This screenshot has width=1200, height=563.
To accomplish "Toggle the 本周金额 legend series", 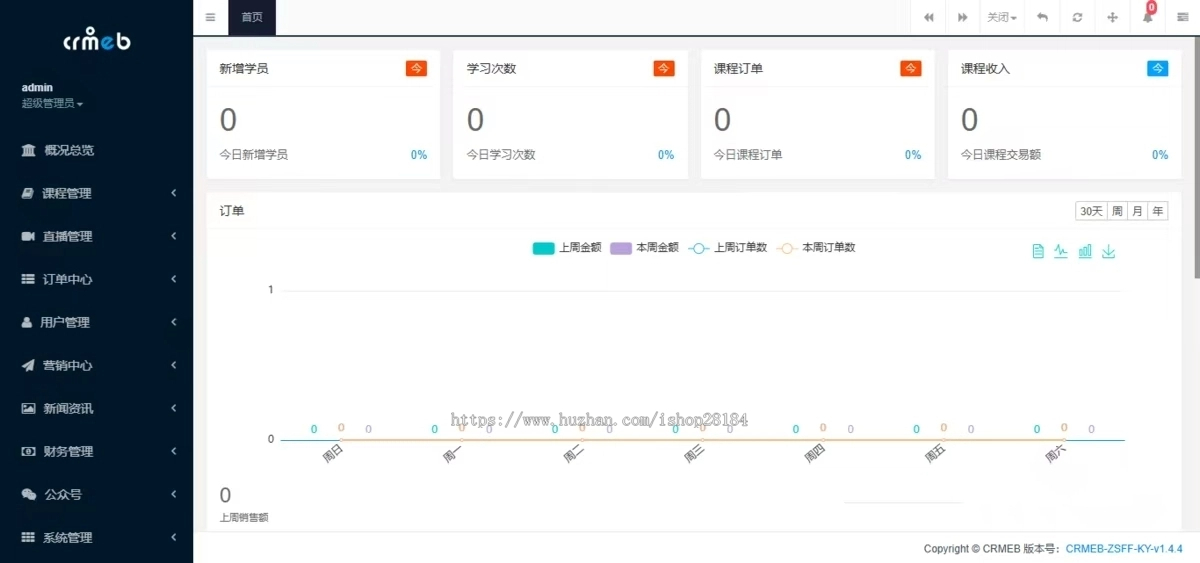I will point(644,248).
